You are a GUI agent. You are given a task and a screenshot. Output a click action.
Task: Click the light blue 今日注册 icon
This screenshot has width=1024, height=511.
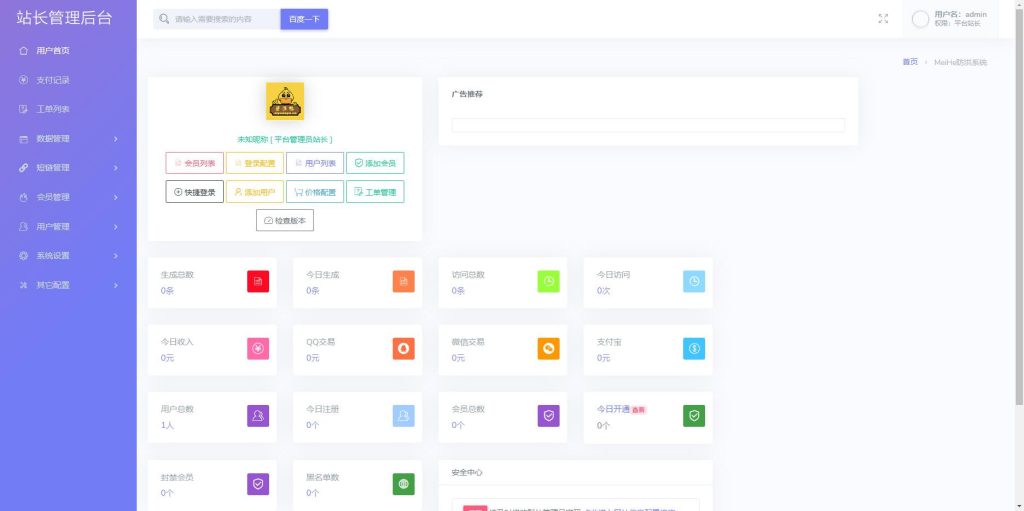[404, 416]
